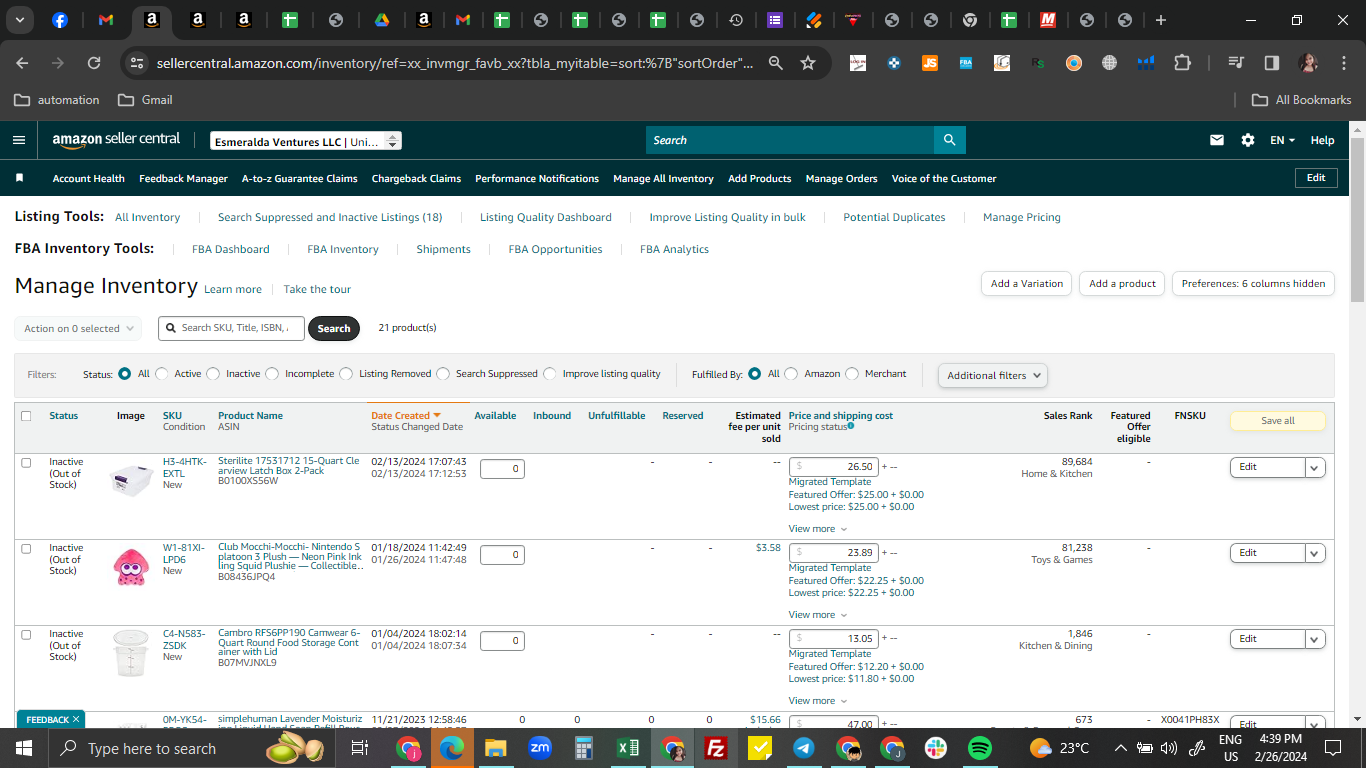
Task: Select the Club Mocchi-Mocchi plush row checkbox
Action: [x=26, y=548]
